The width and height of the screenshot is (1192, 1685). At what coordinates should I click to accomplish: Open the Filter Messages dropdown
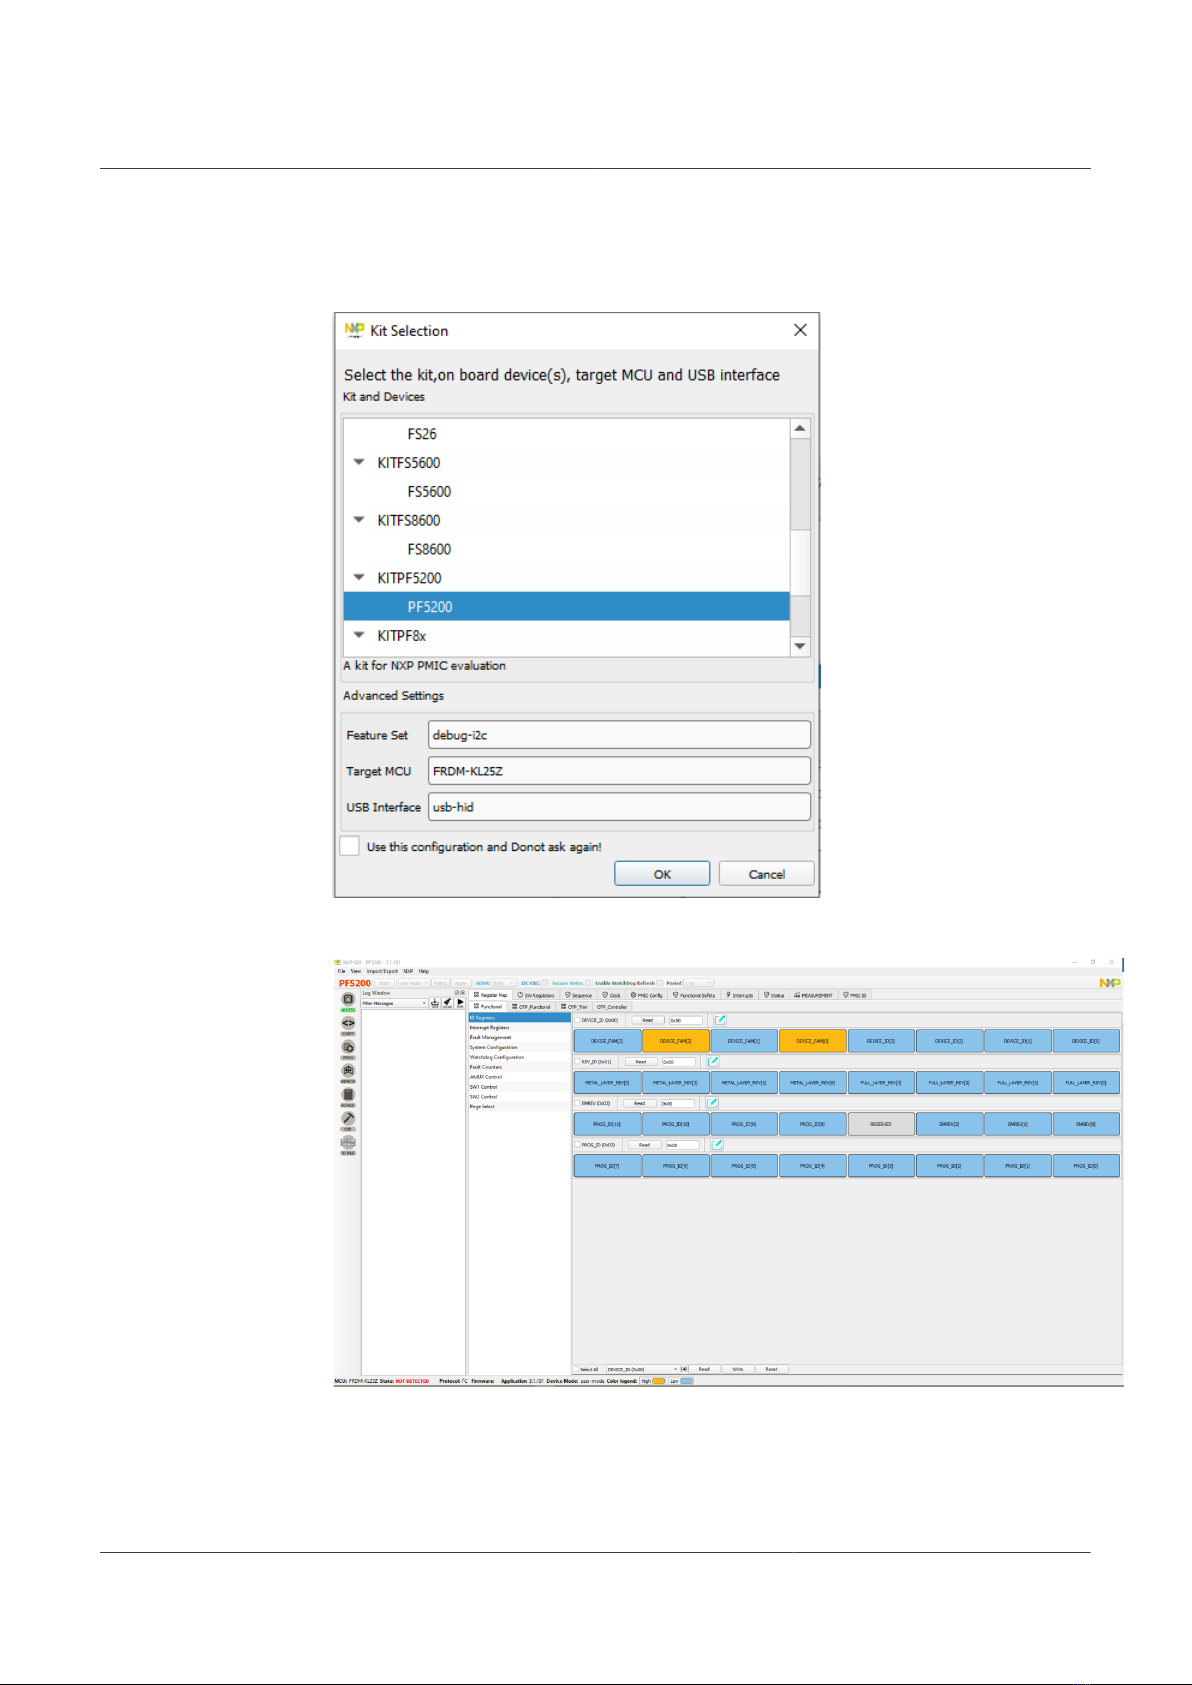pyautogui.click(x=394, y=1003)
